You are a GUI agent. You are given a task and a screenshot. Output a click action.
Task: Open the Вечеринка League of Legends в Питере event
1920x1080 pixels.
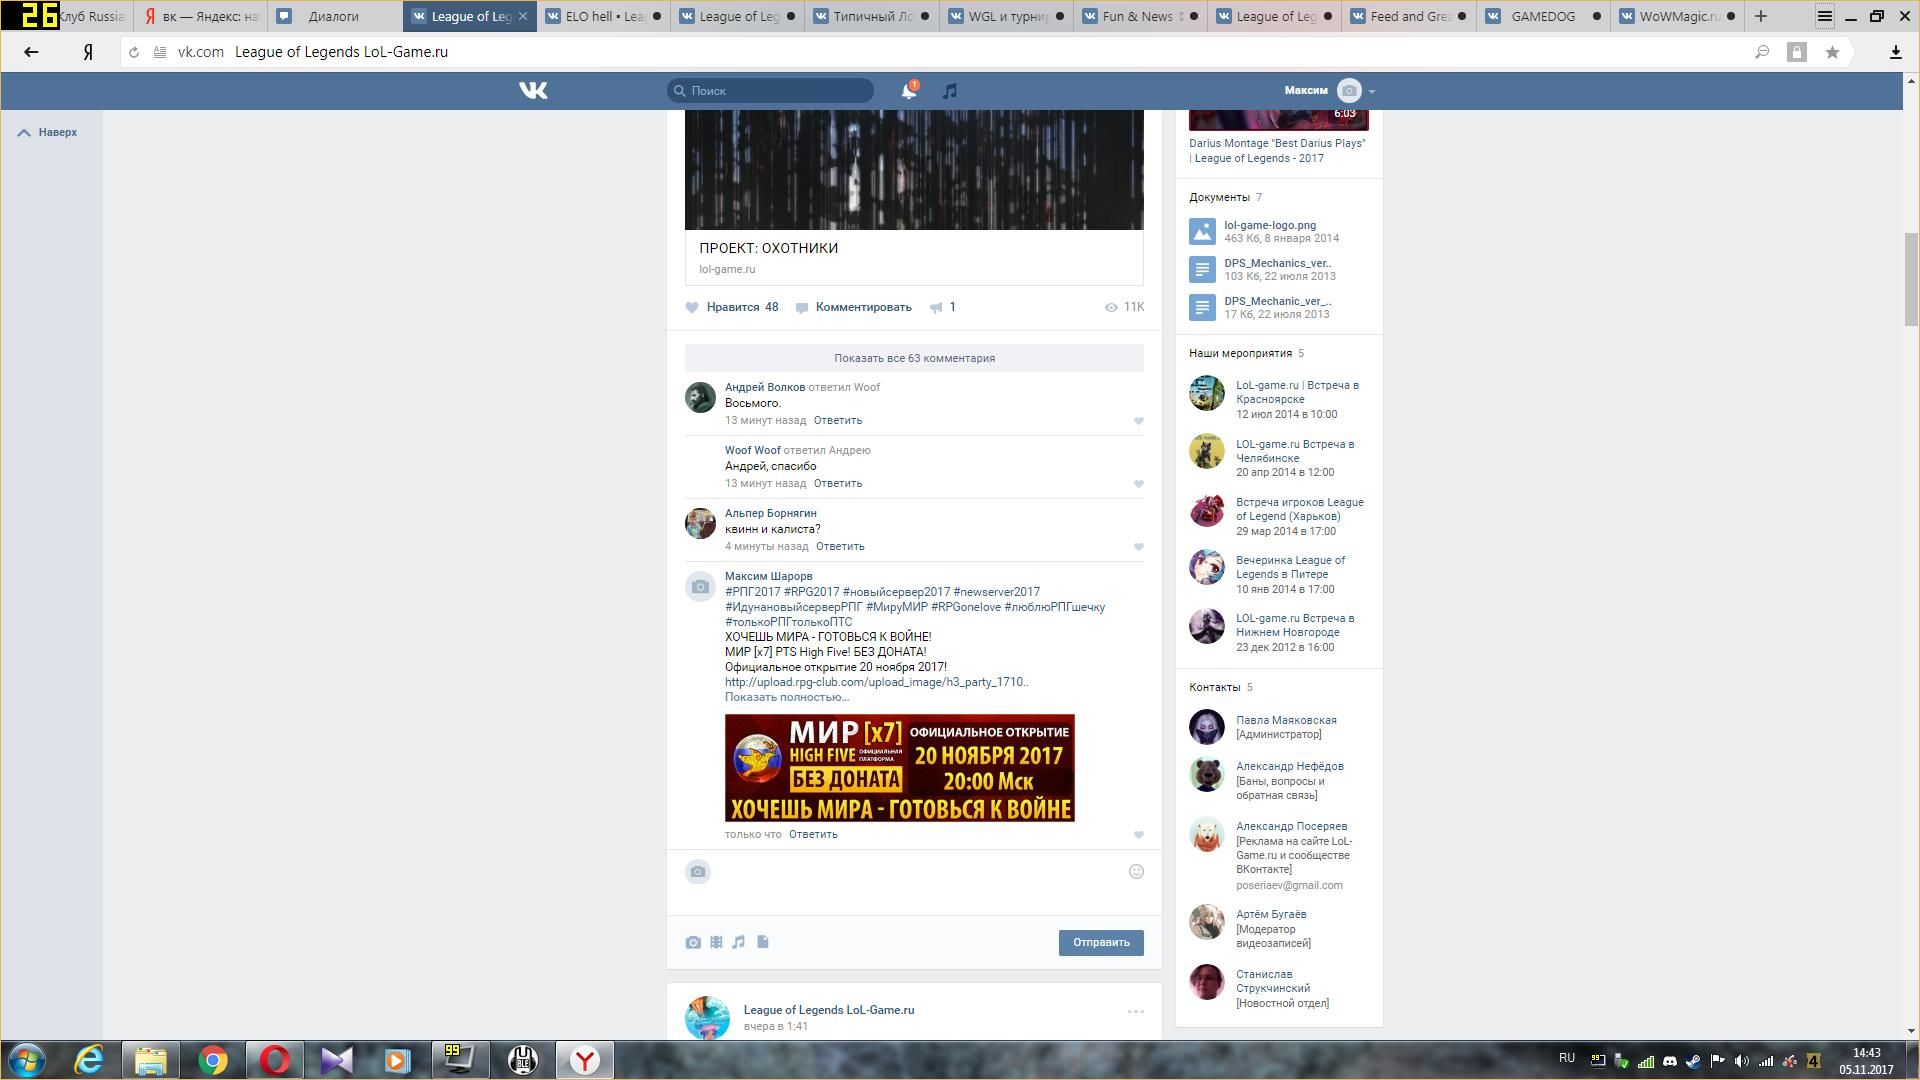[x=1290, y=567]
